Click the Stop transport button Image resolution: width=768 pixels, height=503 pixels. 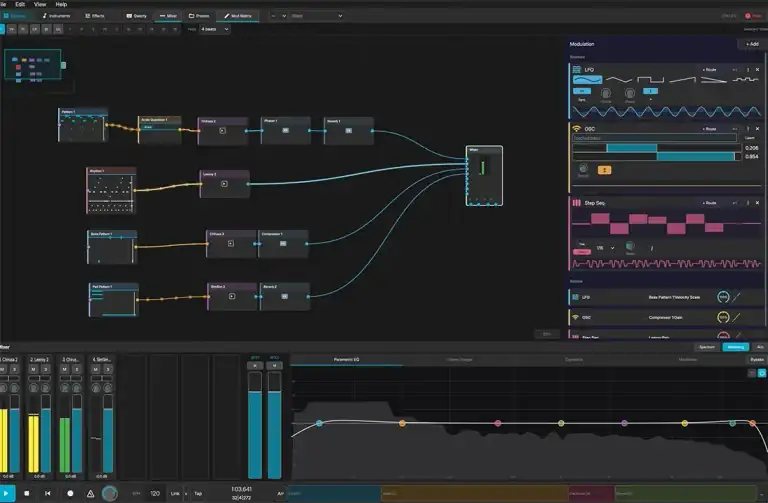pyautogui.click(x=27, y=493)
